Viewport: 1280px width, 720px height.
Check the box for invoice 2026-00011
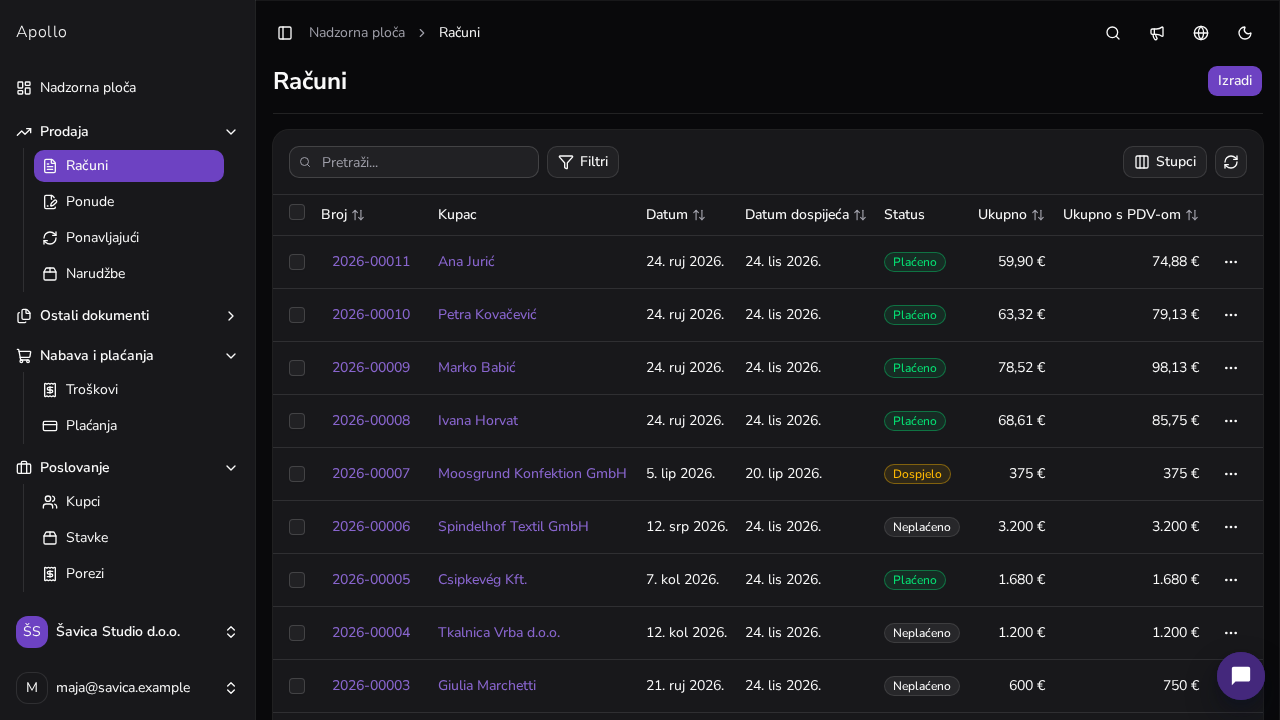297,262
